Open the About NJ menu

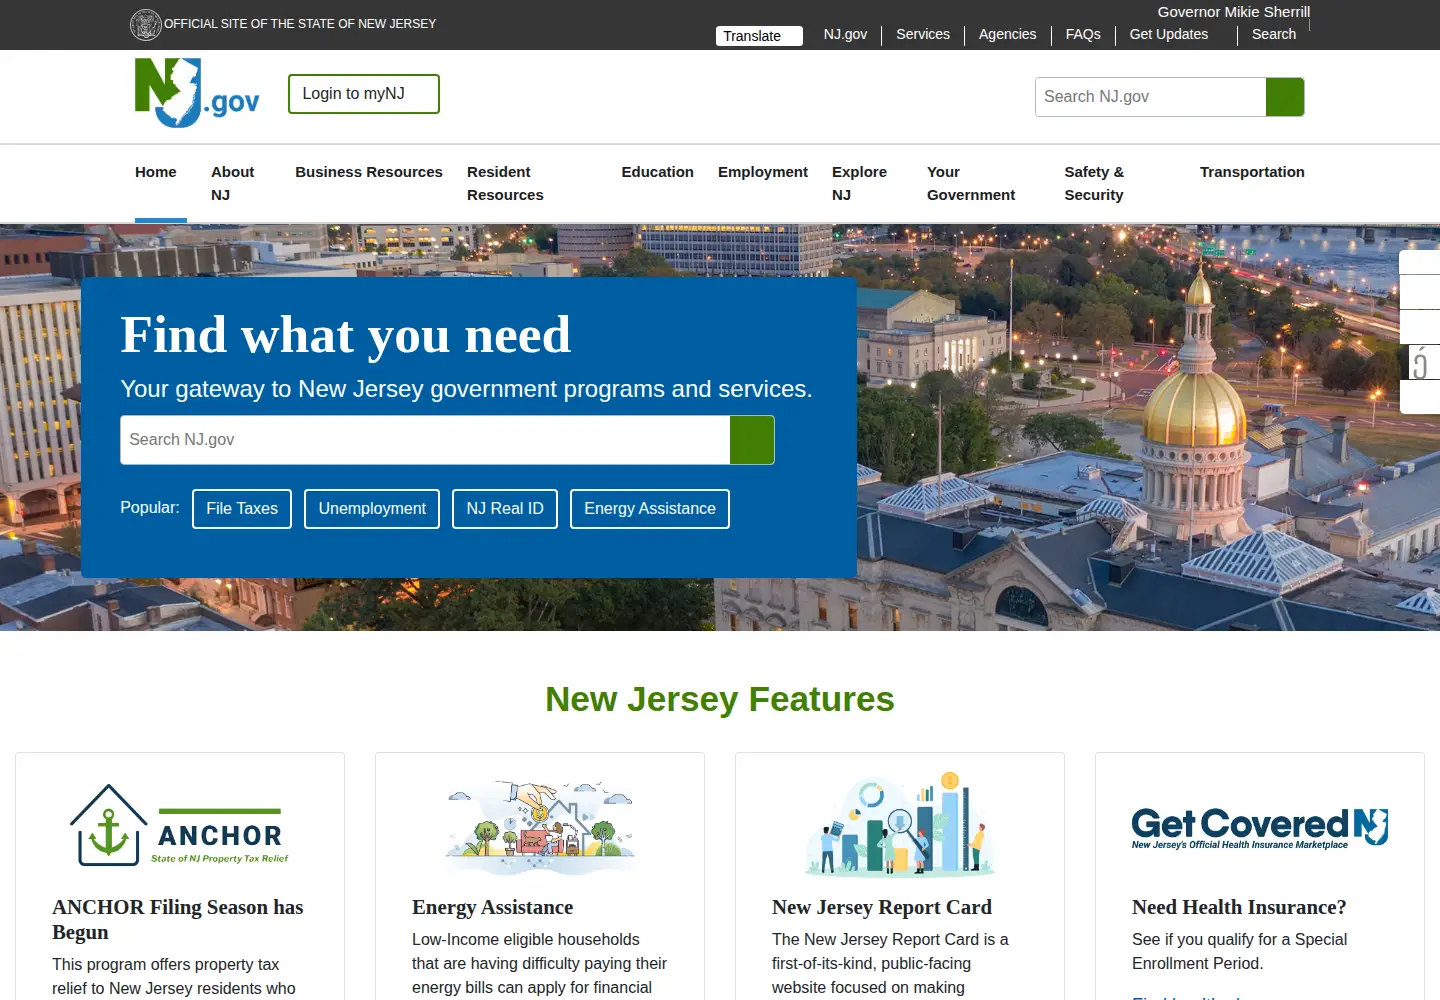(x=232, y=184)
